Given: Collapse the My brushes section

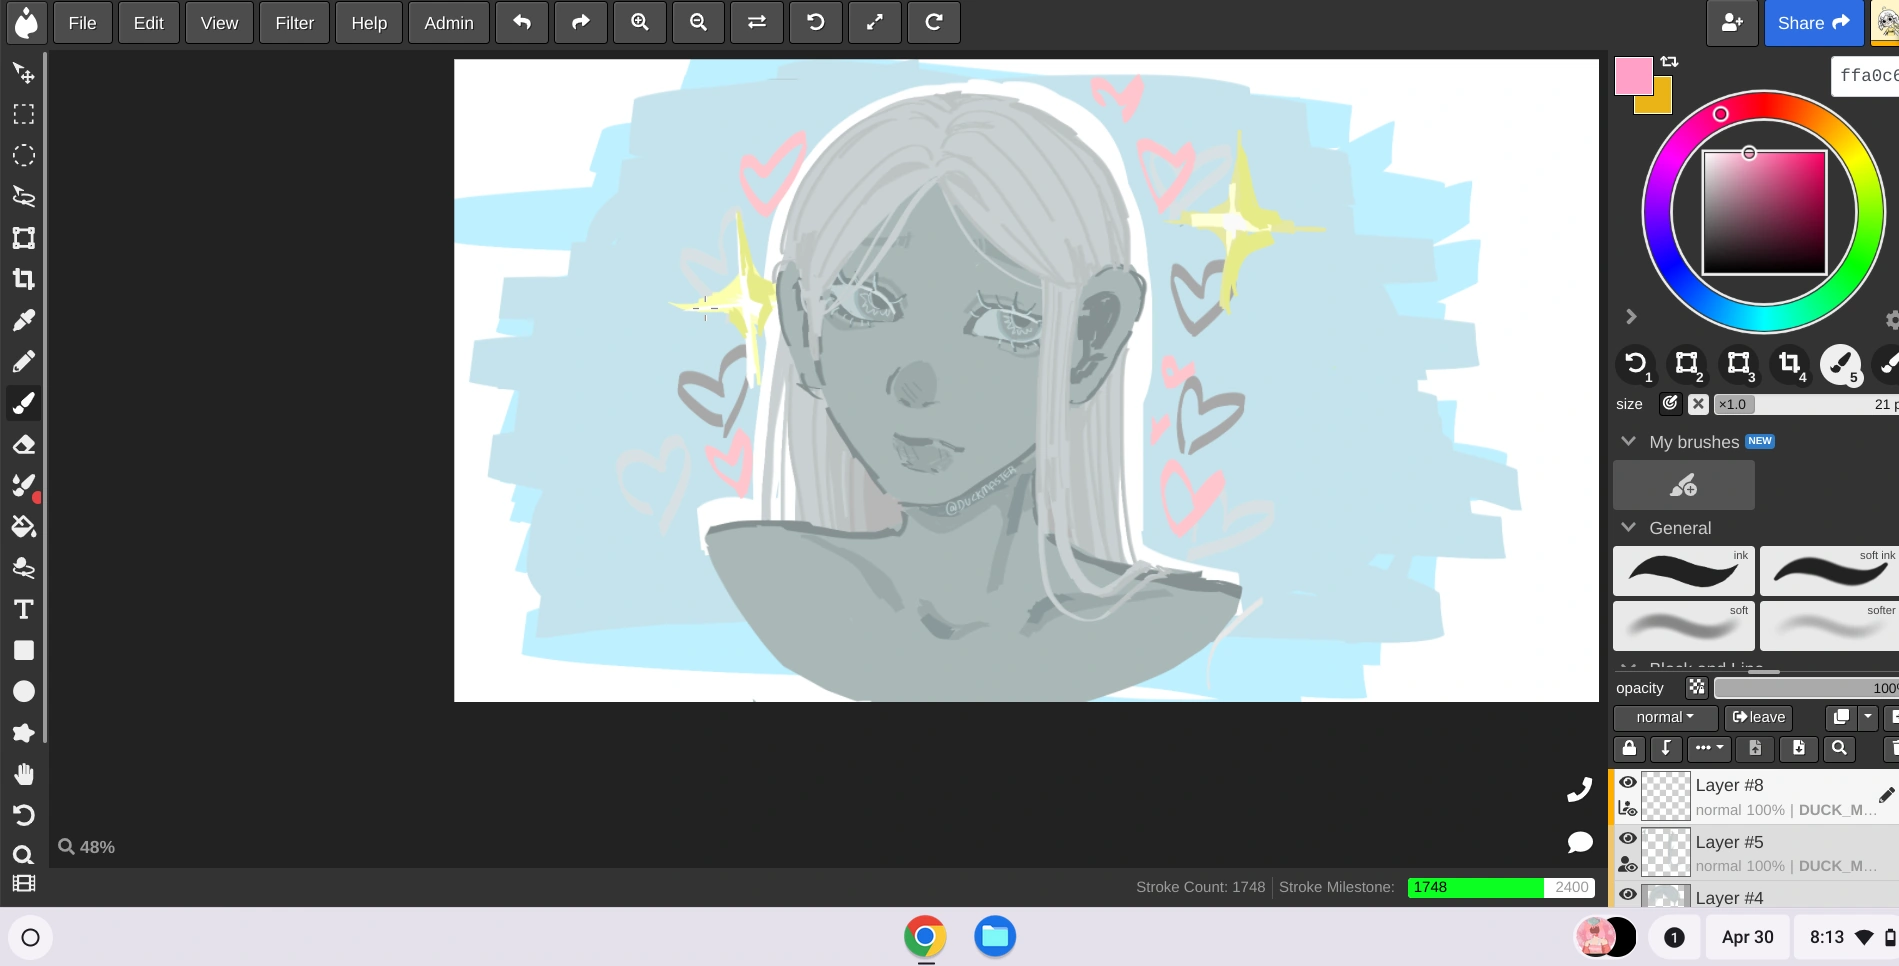Looking at the screenshot, I should point(1628,441).
